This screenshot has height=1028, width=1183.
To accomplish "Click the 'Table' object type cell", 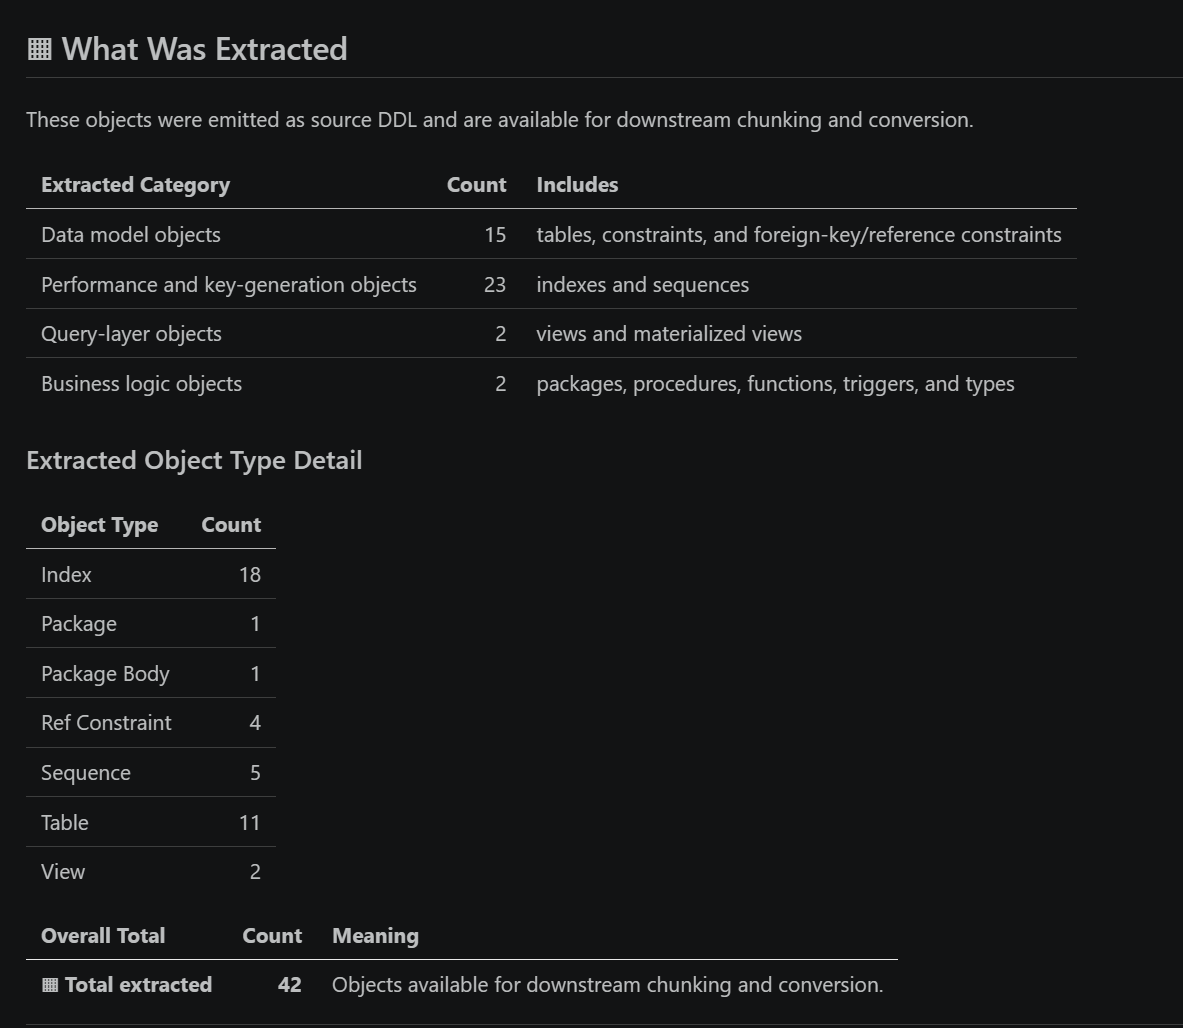I will click(65, 822).
